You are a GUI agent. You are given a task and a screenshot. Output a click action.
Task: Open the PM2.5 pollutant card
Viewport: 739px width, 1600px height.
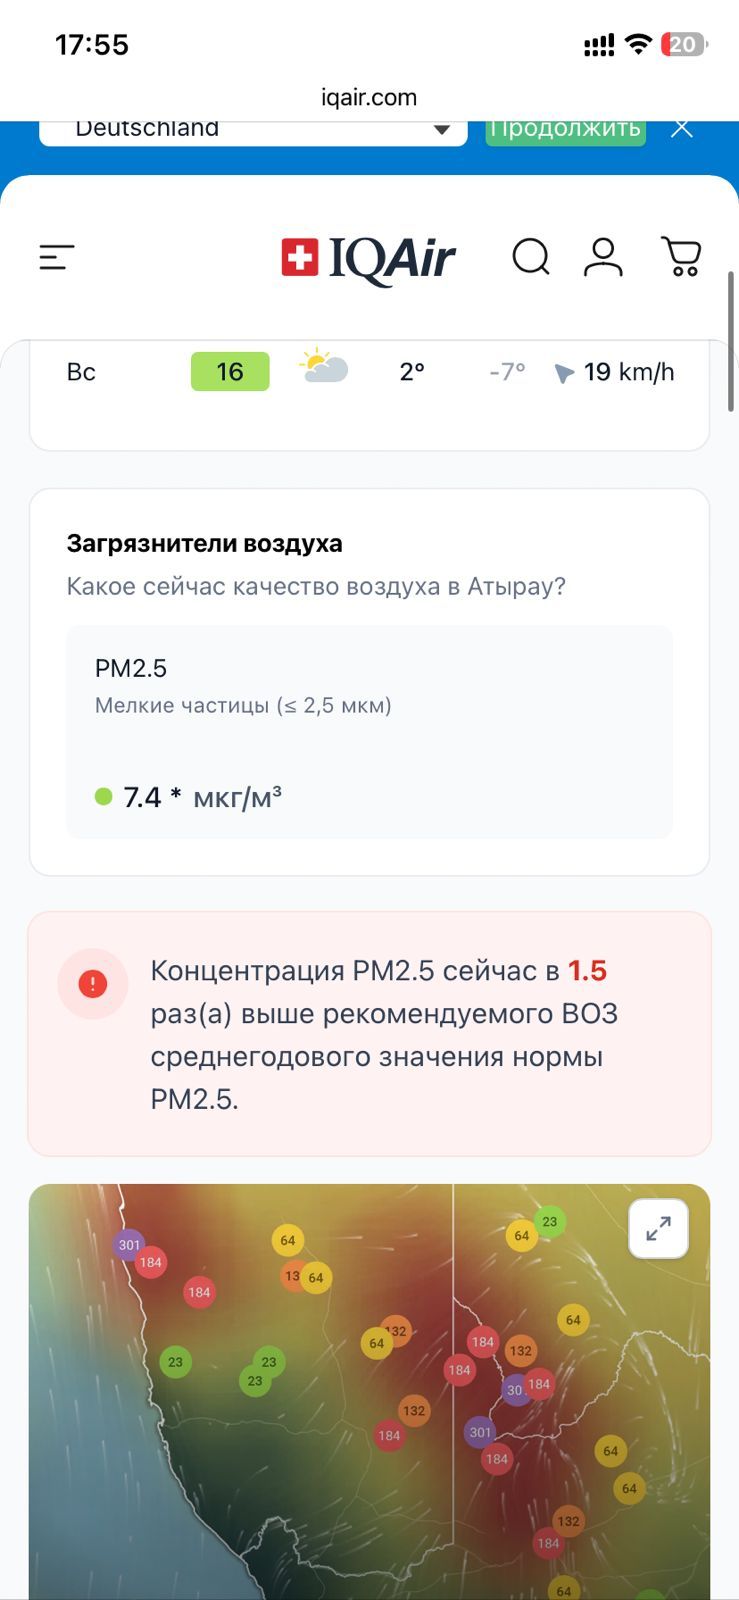pyautogui.click(x=369, y=732)
